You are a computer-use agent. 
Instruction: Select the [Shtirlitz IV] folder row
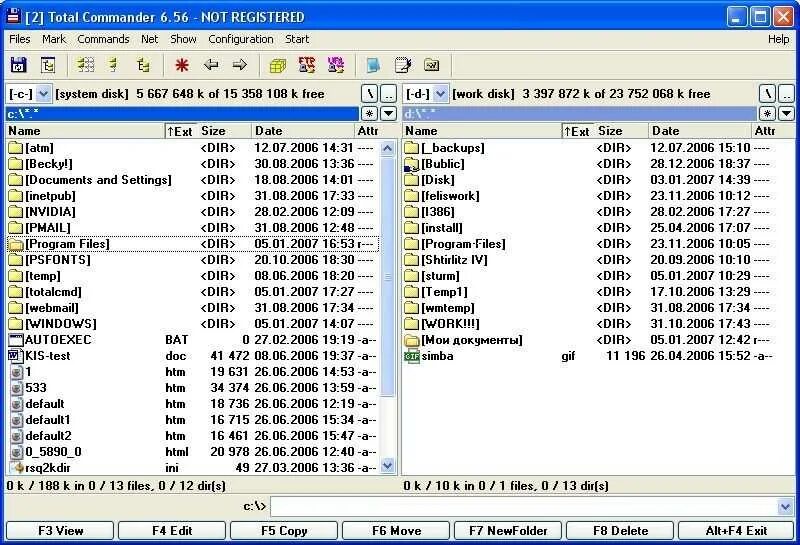point(597,260)
